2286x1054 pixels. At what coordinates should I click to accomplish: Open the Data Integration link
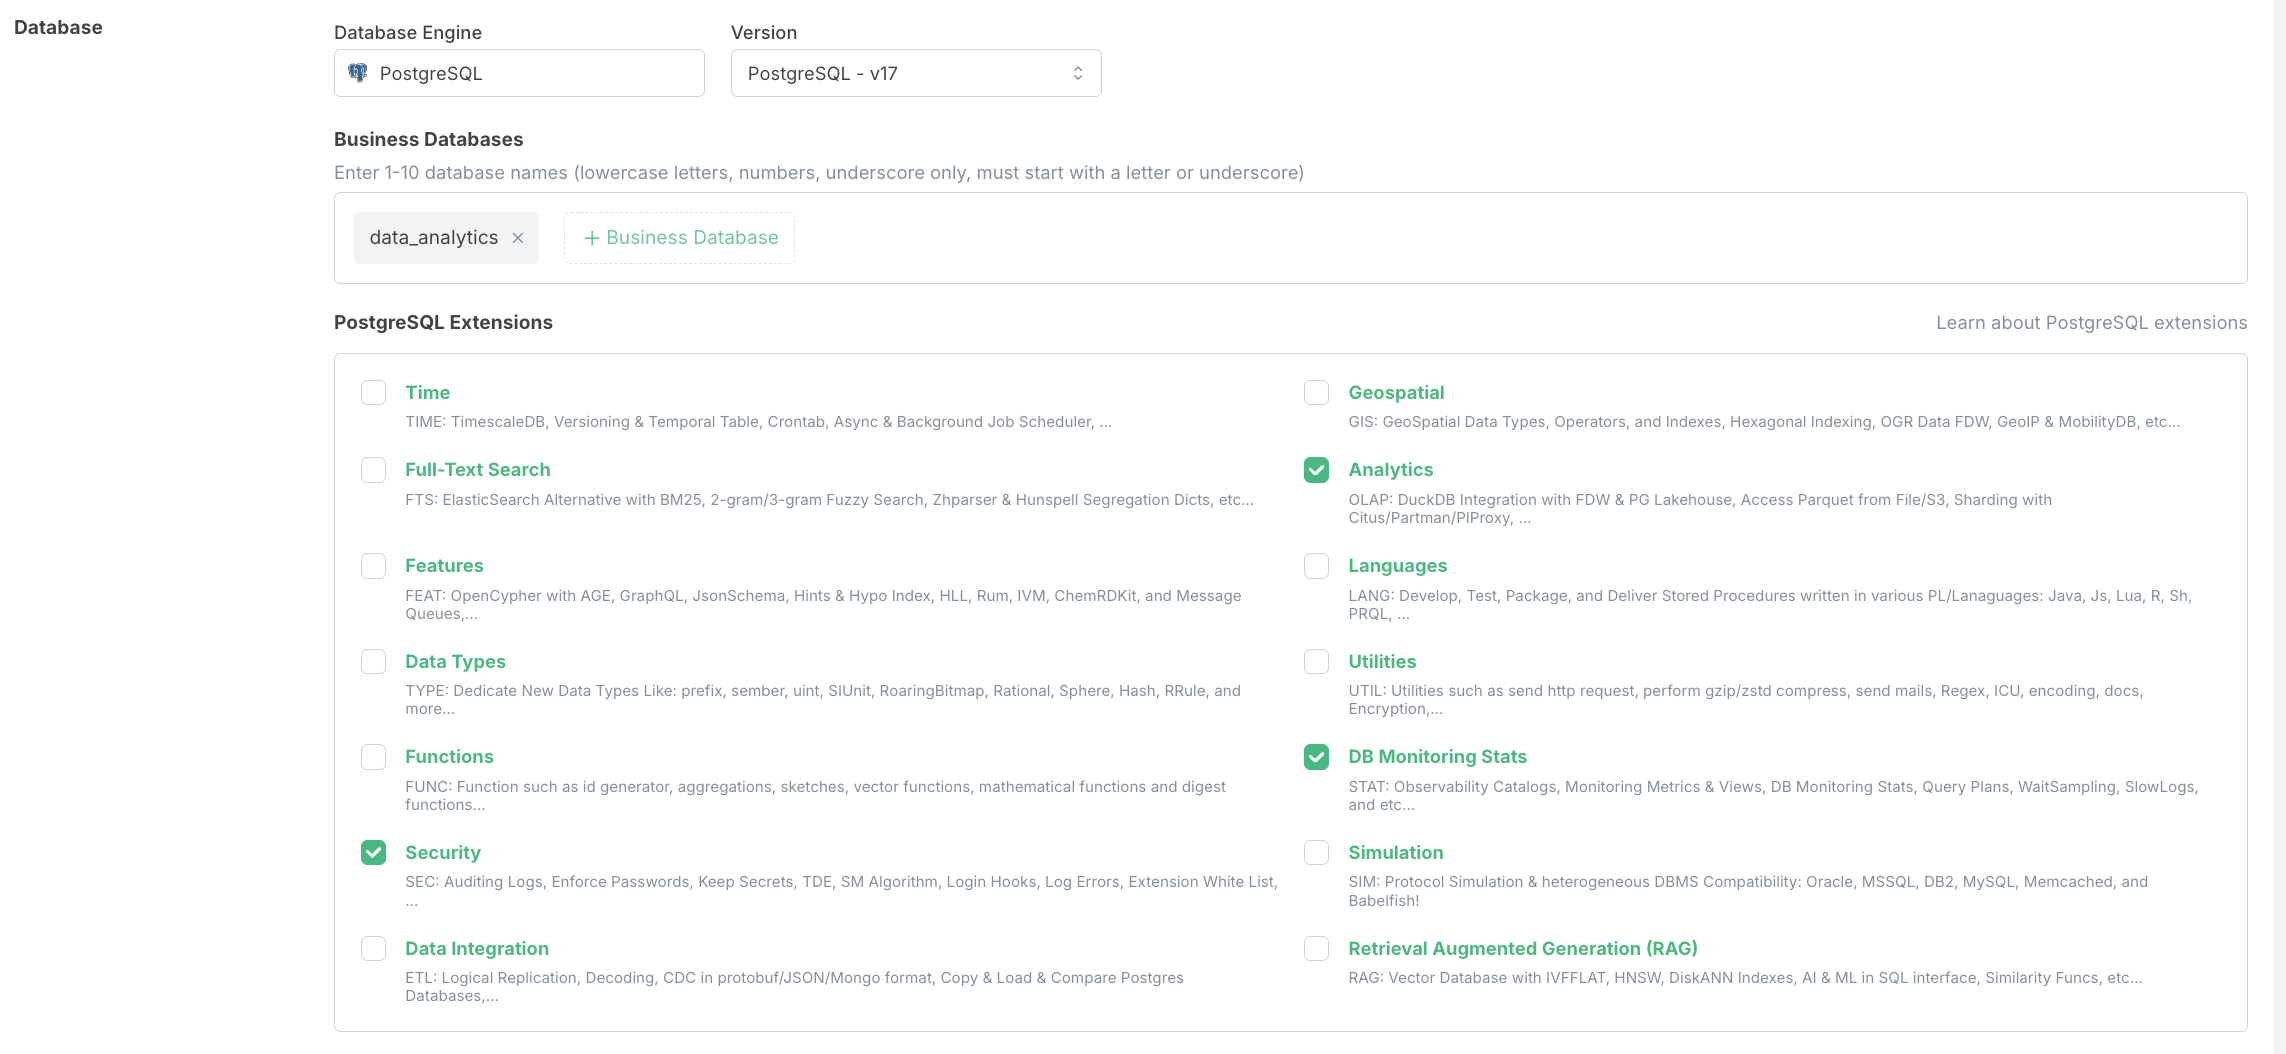477,948
